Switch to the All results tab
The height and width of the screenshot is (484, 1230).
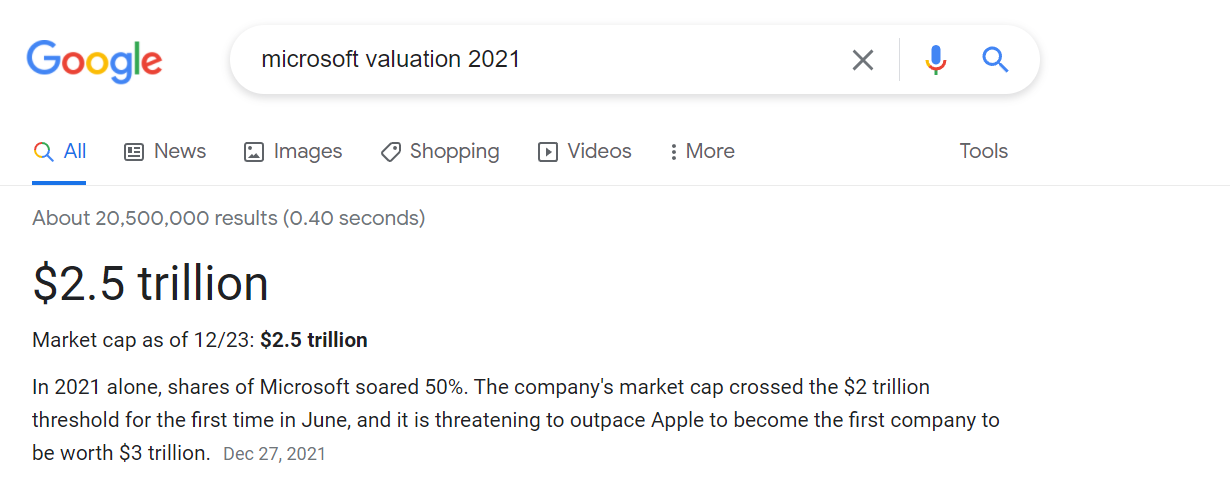click(x=59, y=151)
